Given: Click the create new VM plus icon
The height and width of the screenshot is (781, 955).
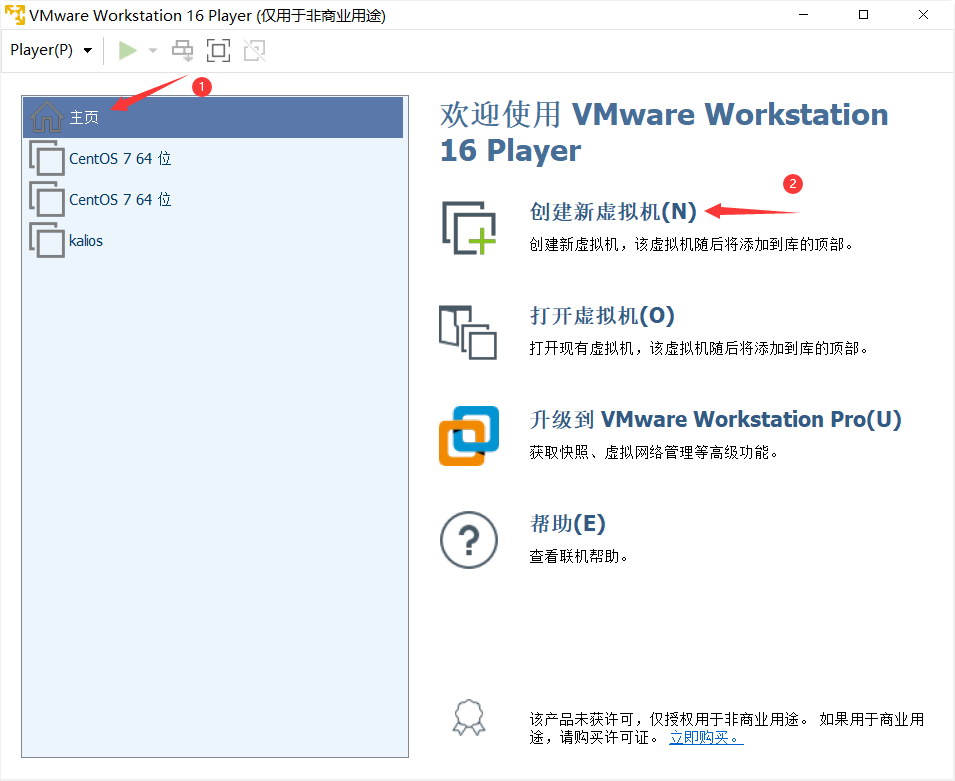Looking at the screenshot, I should (469, 228).
